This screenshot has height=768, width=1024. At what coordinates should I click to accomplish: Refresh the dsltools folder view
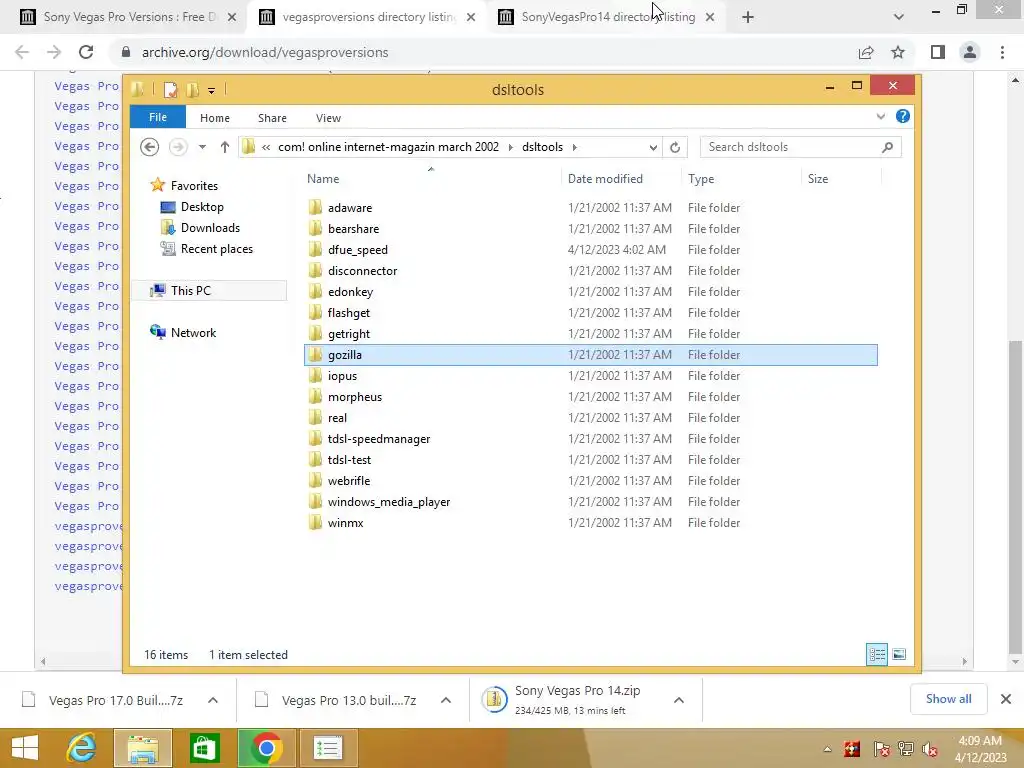(x=675, y=147)
